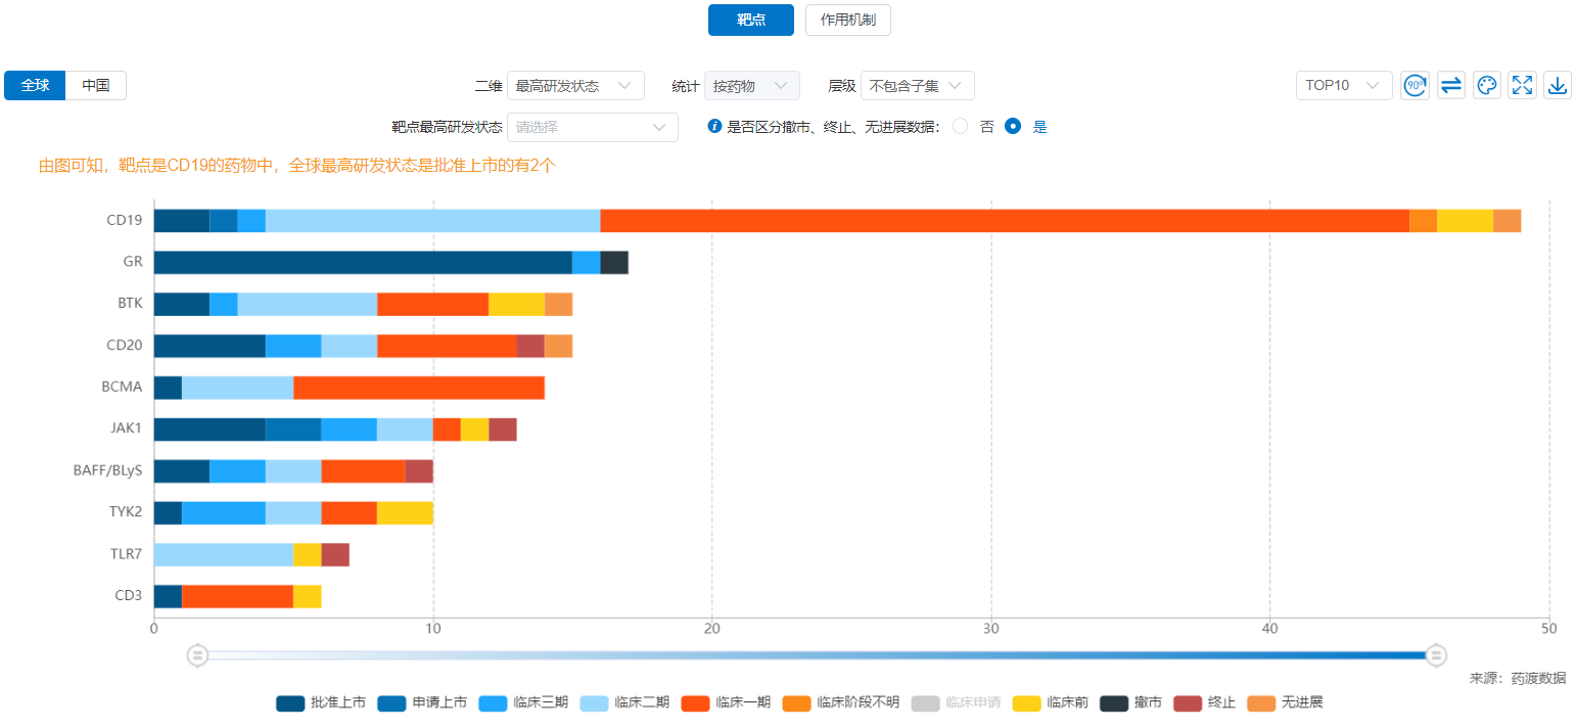This screenshot has width=1576, height=724.
Task: Open the 二维 最高研发状态 dropdown
Action: (575, 86)
